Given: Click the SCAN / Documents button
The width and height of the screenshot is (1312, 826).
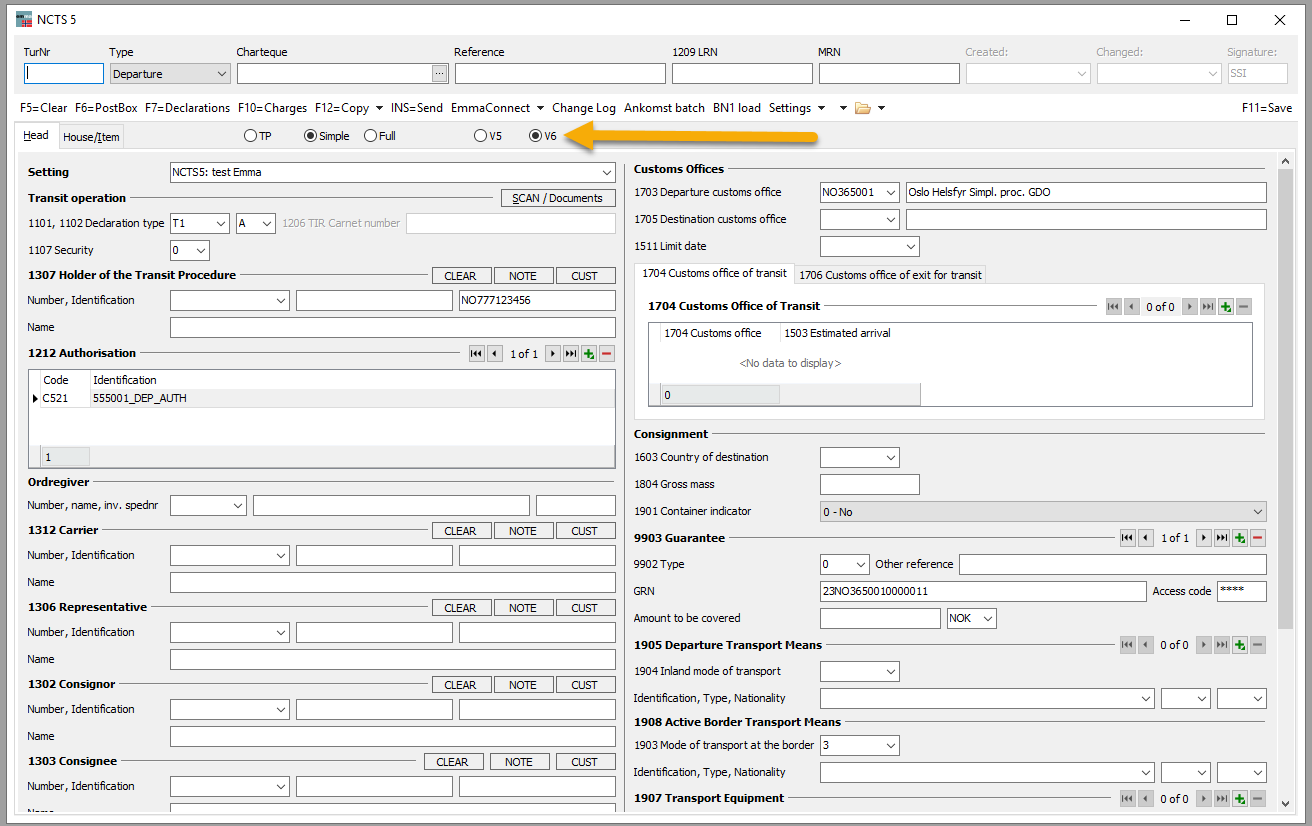Looking at the screenshot, I should pyautogui.click(x=557, y=198).
